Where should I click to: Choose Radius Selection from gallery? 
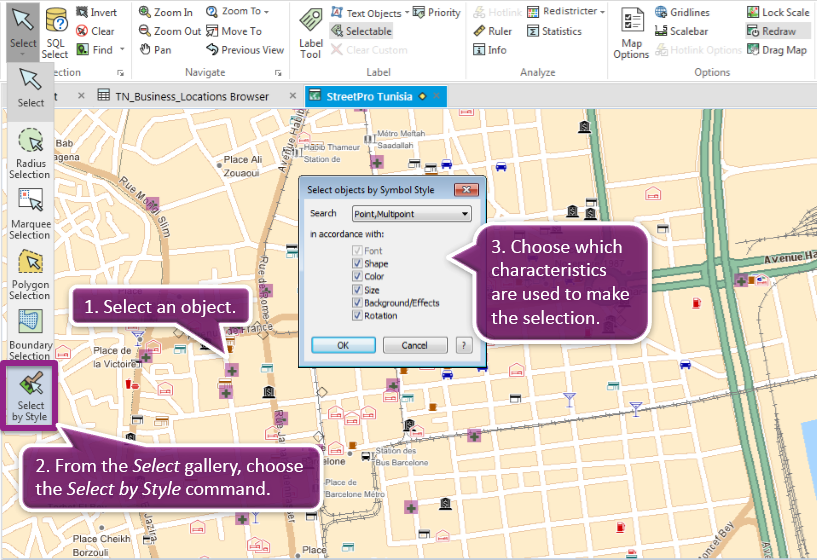click(x=30, y=153)
